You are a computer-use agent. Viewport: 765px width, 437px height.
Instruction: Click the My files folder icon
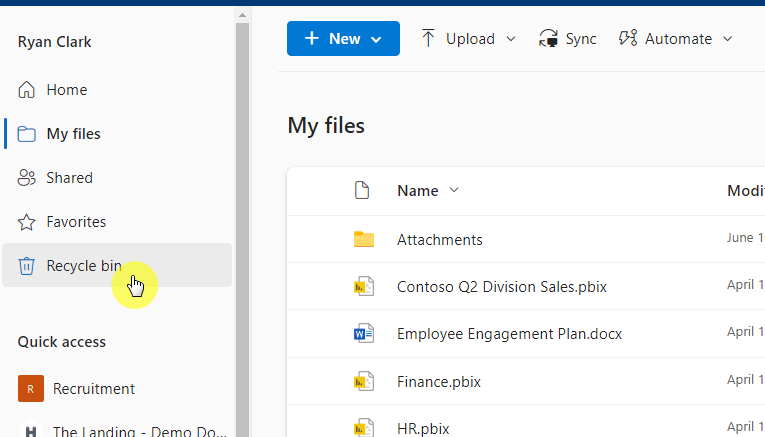[x=26, y=134]
